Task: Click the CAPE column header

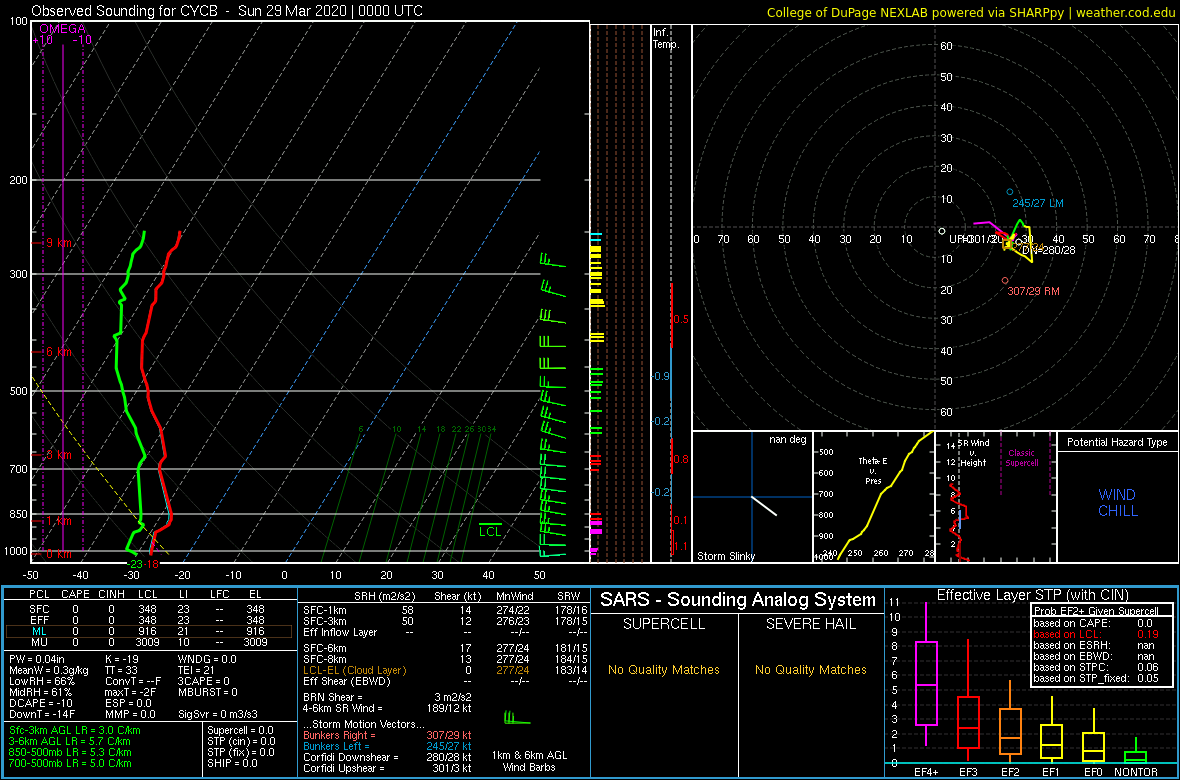Action: point(75,593)
